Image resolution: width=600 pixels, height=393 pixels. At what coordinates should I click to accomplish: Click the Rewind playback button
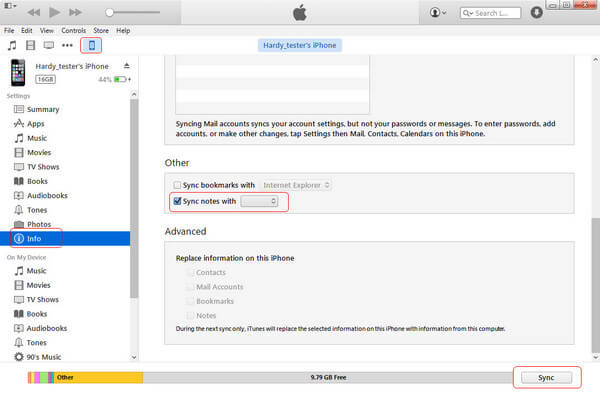[x=34, y=13]
